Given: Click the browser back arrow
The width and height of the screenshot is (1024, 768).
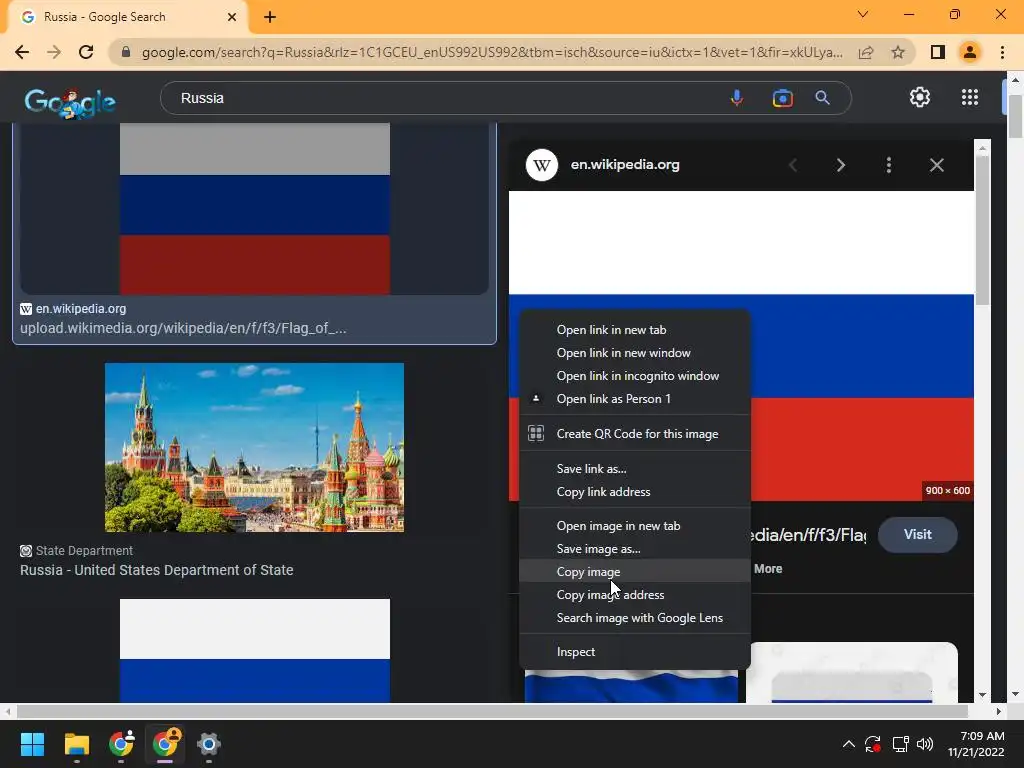Looking at the screenshot, I should [22, 52].
